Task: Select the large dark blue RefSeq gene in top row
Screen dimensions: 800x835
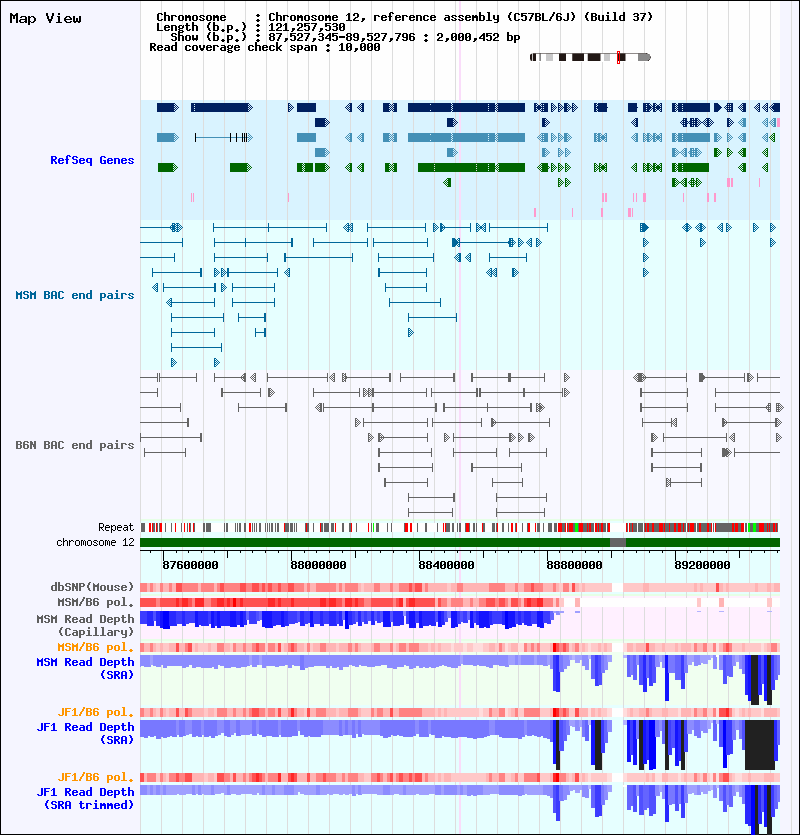Action: pyautogui.click(x=466, y=108)
